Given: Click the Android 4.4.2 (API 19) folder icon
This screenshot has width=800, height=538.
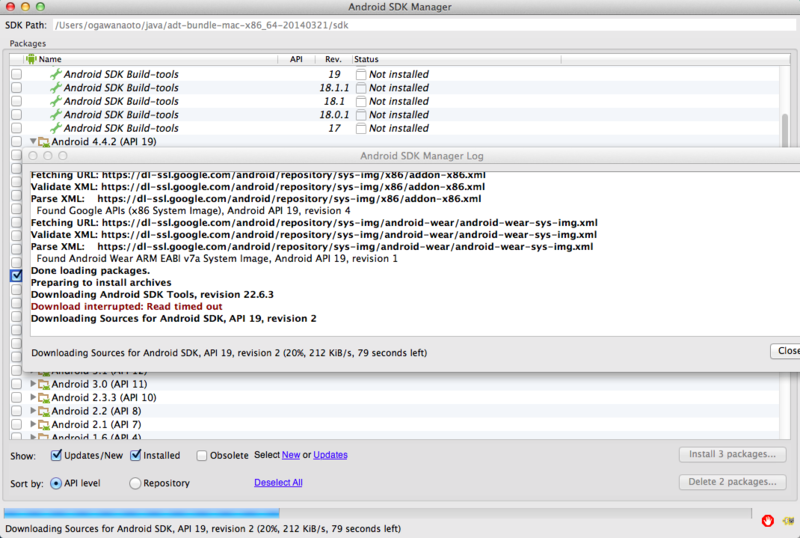Looking at the screenshot, I should (44, 142).
